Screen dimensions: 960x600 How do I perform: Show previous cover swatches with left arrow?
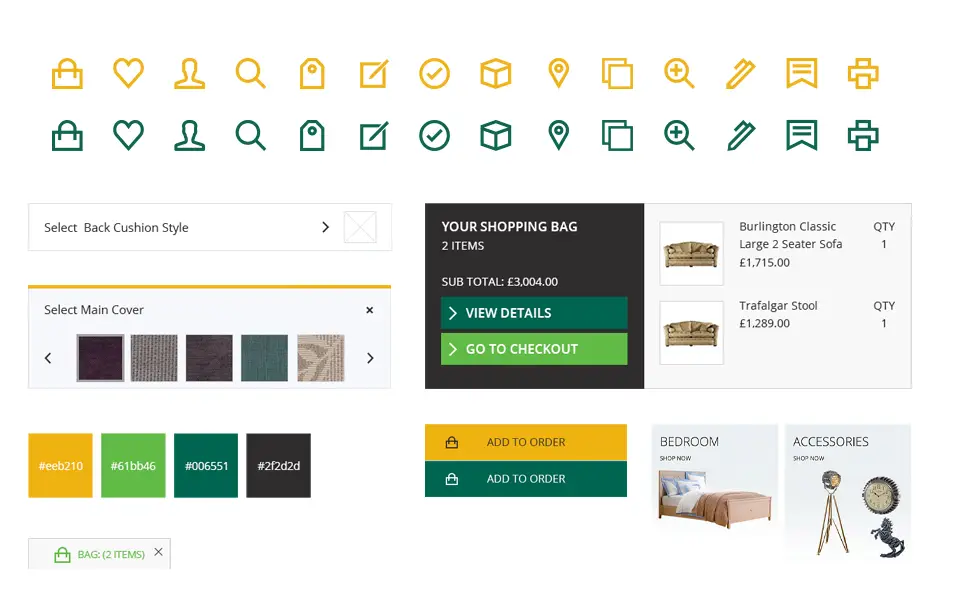coord(48,358)
